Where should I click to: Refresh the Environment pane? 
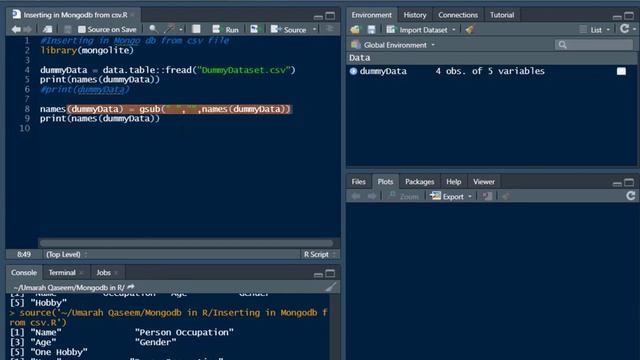click(x=624, y=29)
